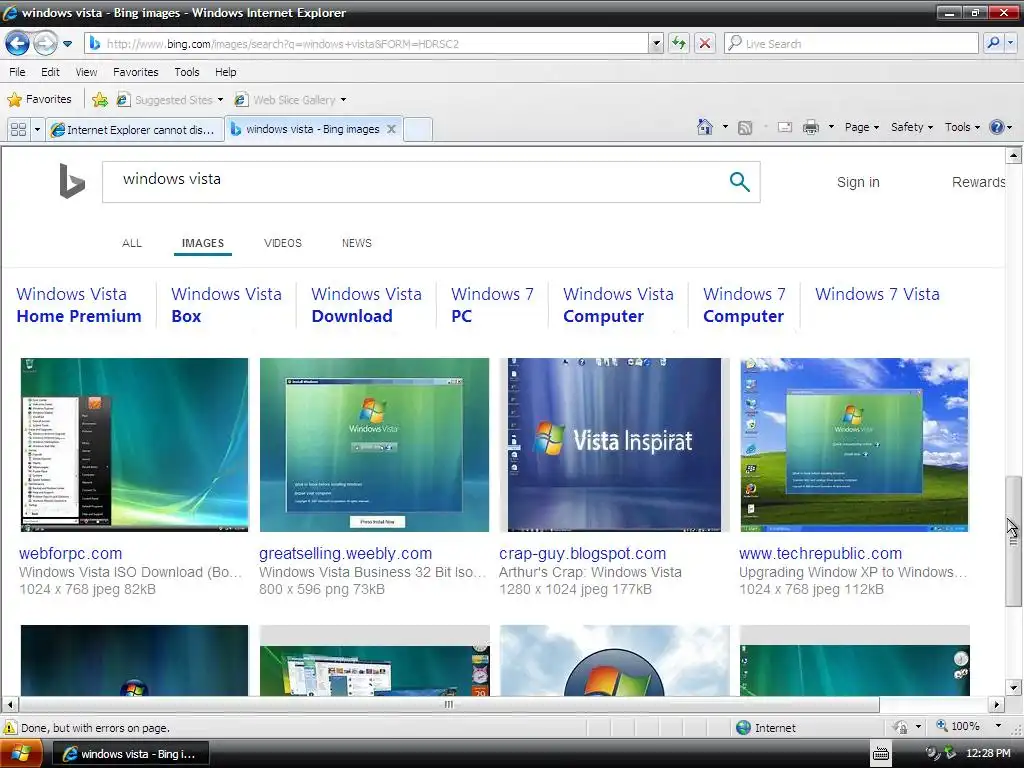This screenshot has width=1024, height=768.
Task: Open the techrepublic.com XP upgrade thumbnail
Action: [854, 445]
